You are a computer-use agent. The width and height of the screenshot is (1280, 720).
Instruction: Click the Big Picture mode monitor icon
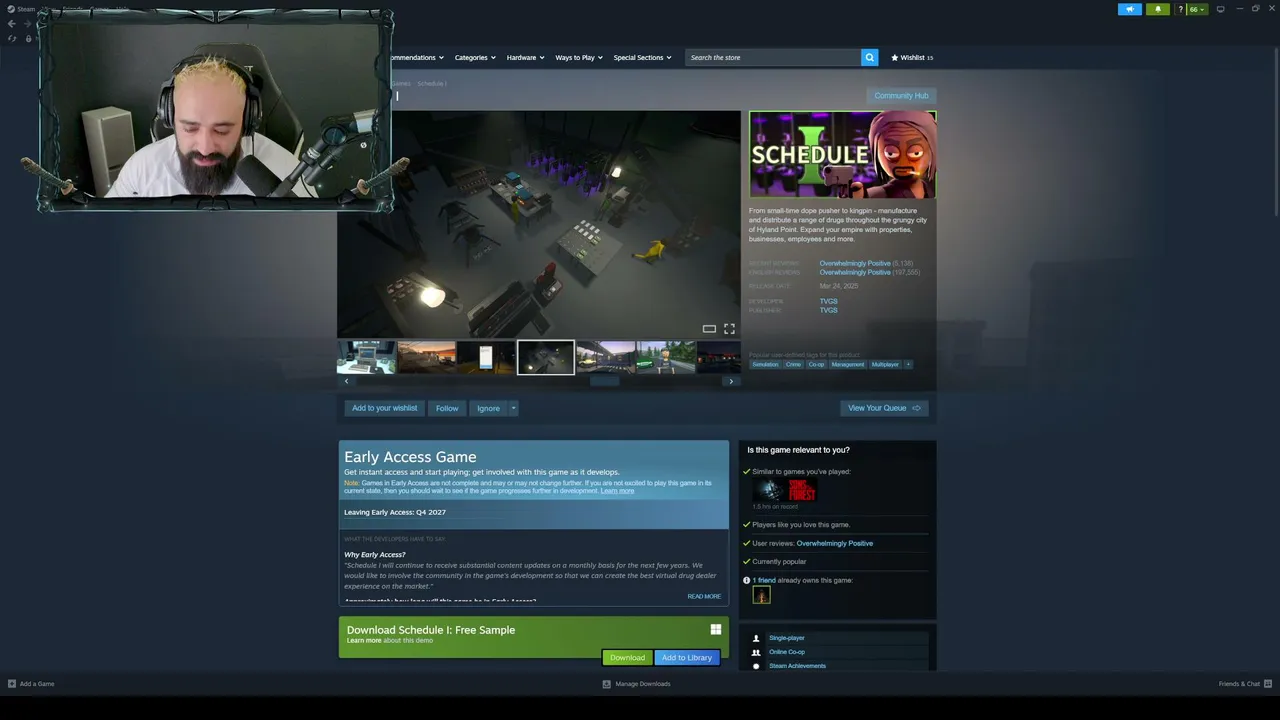coord(1220,9)
